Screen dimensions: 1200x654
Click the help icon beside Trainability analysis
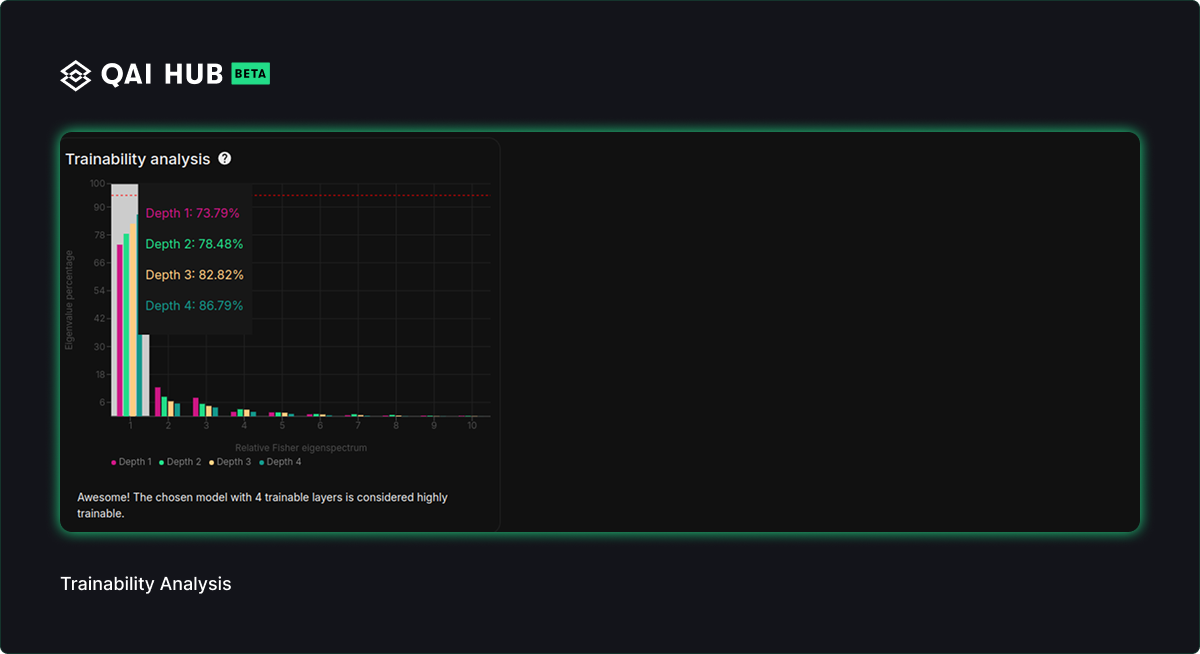point(225,158)
